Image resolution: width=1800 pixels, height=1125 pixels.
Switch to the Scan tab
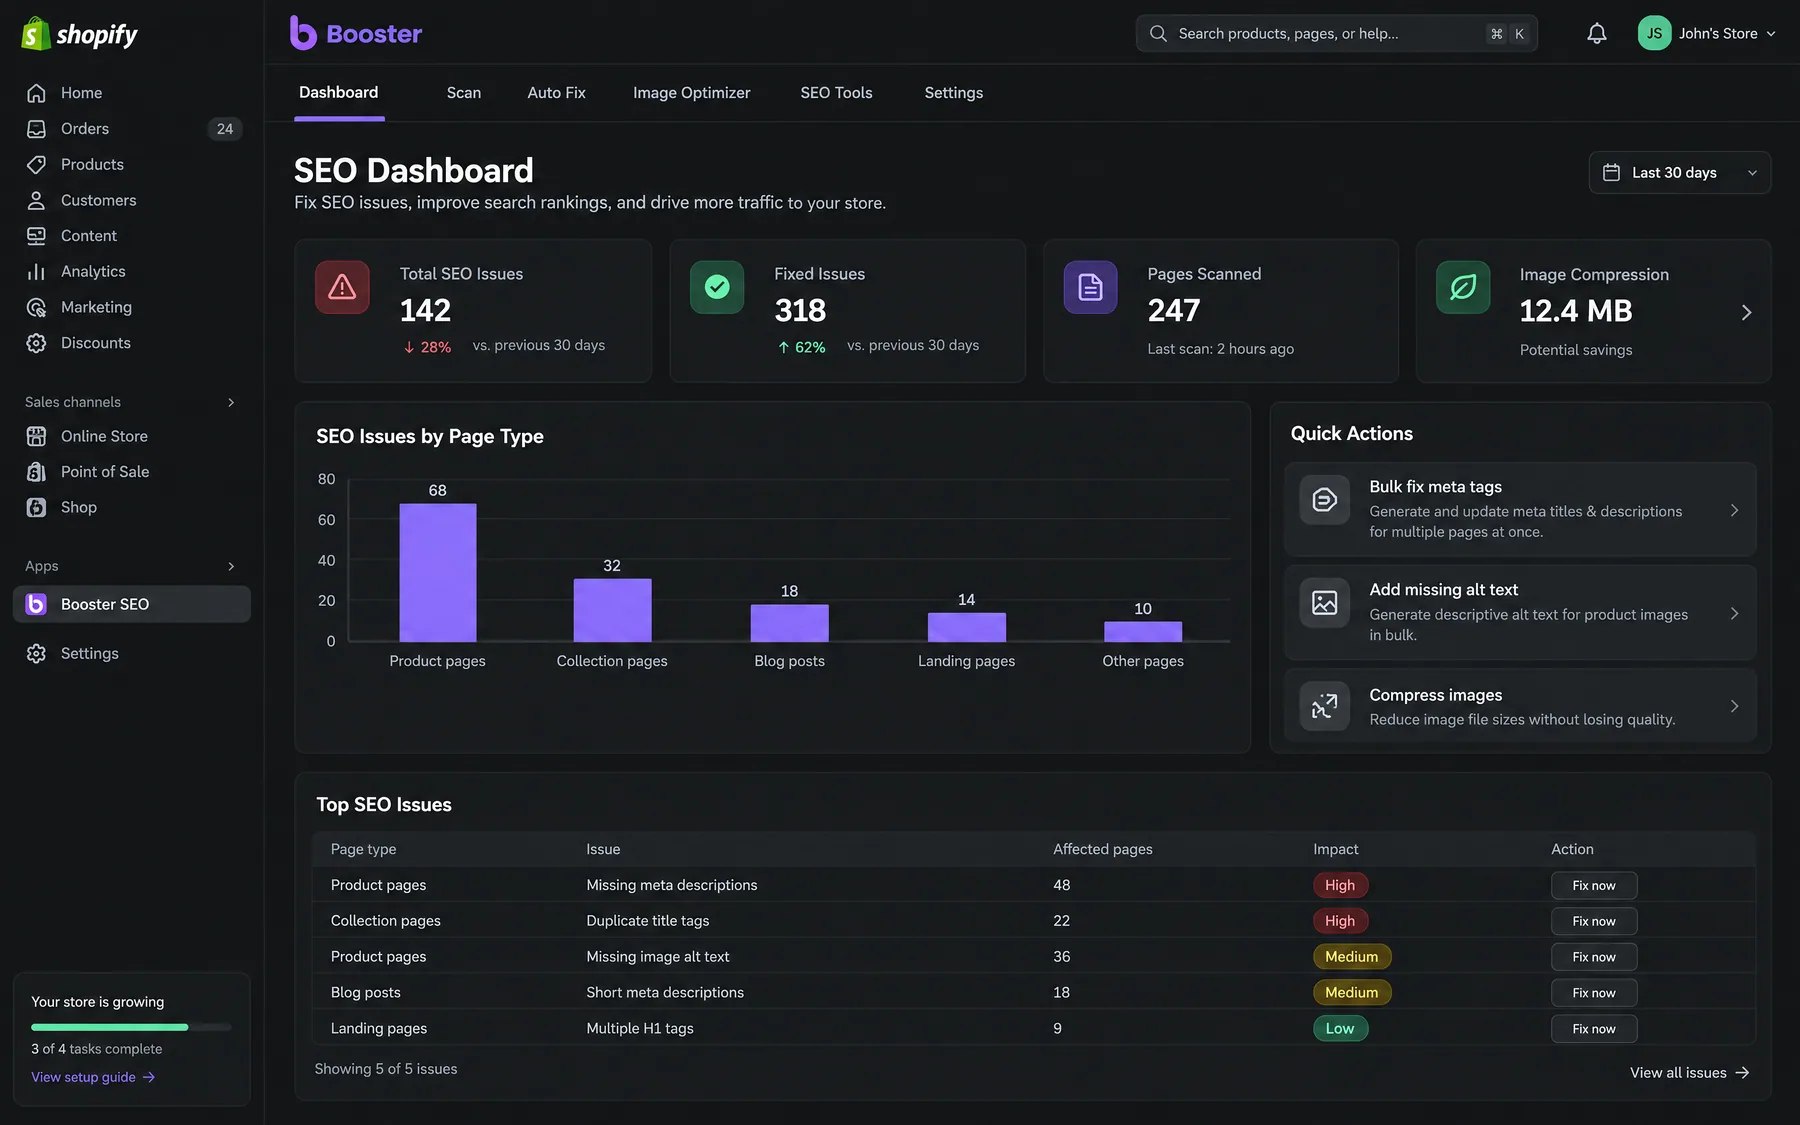464,93
